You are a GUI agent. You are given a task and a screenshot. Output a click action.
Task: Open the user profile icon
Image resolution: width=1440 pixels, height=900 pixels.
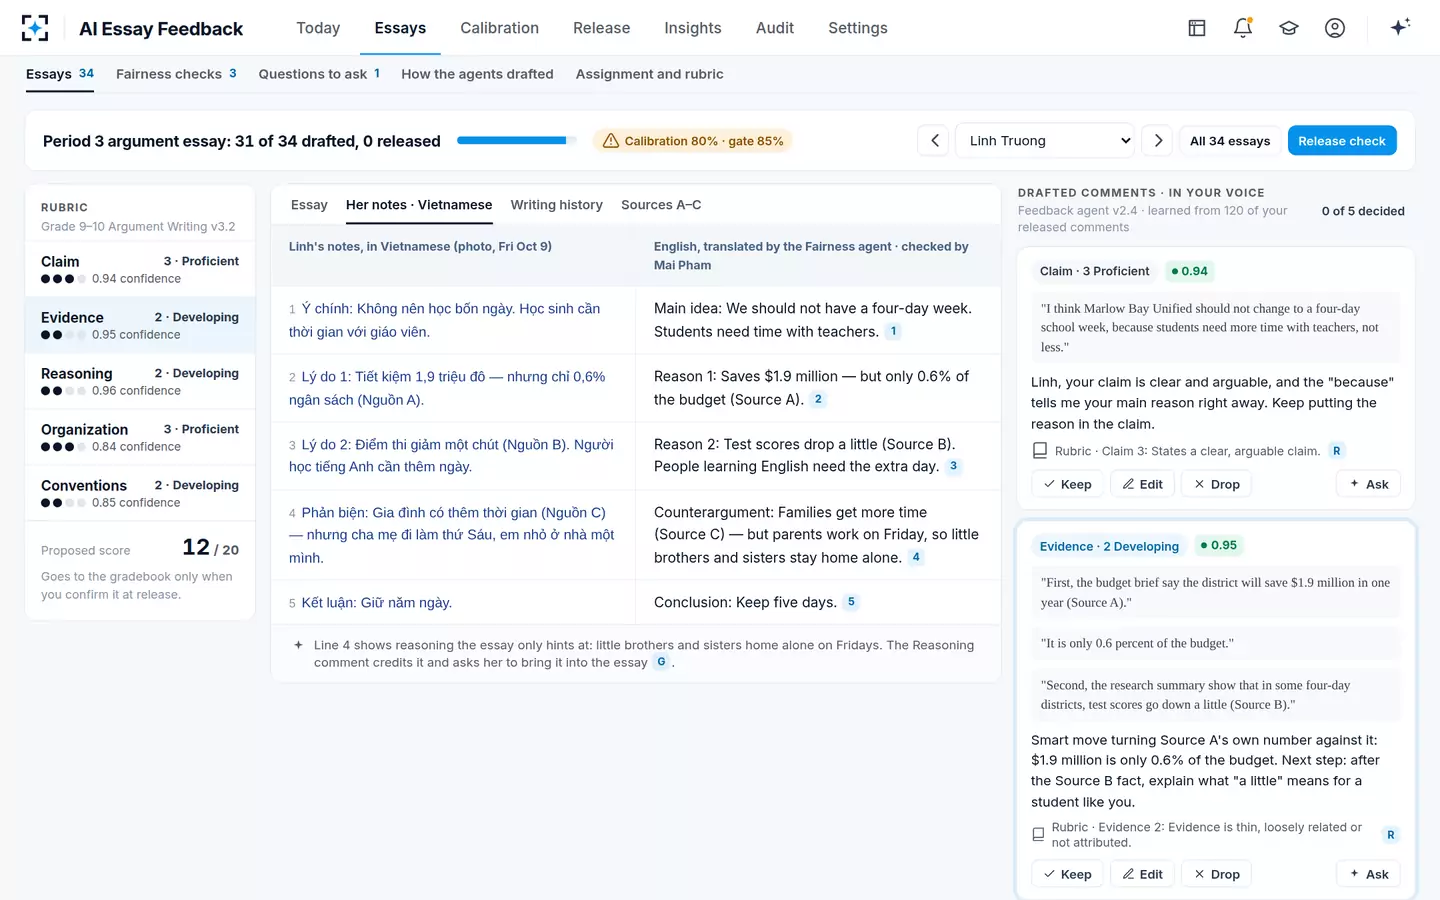1335,28
